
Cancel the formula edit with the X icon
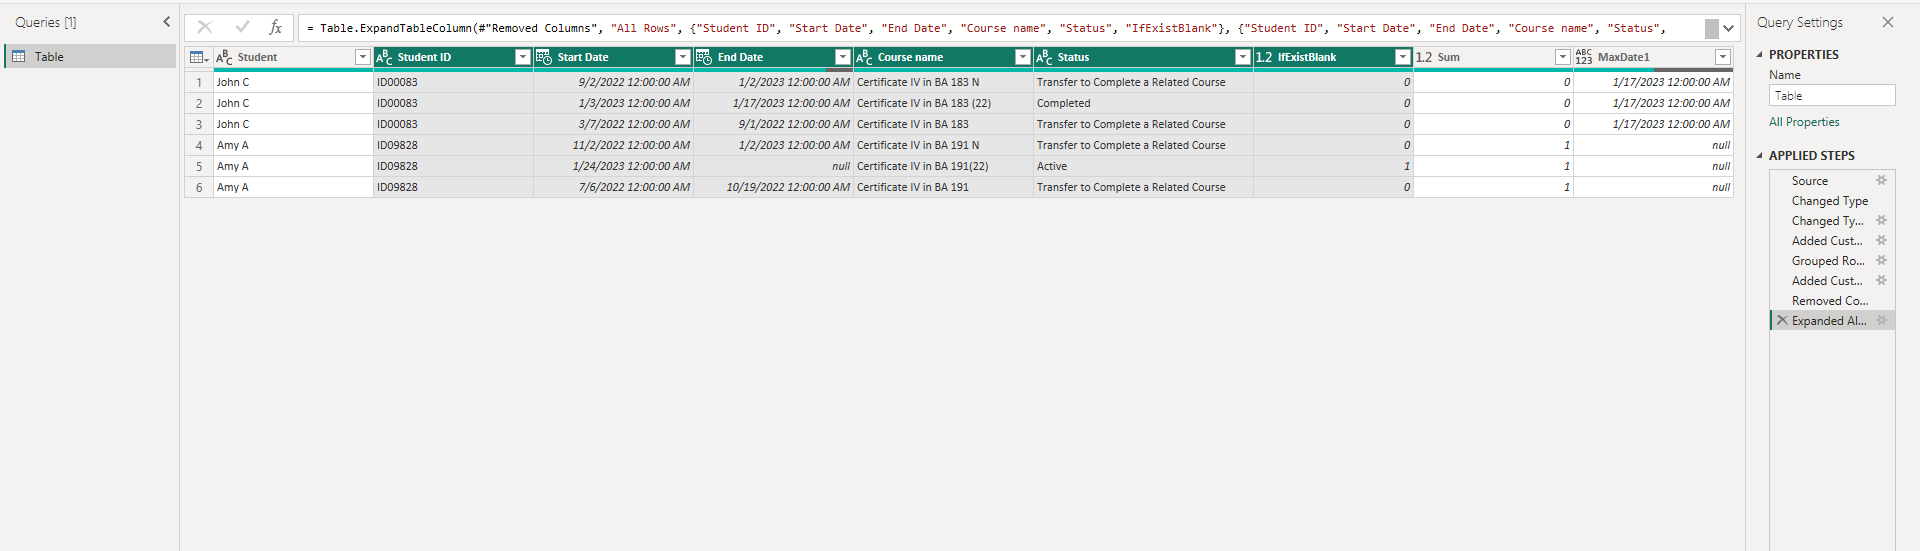point(204,28)
